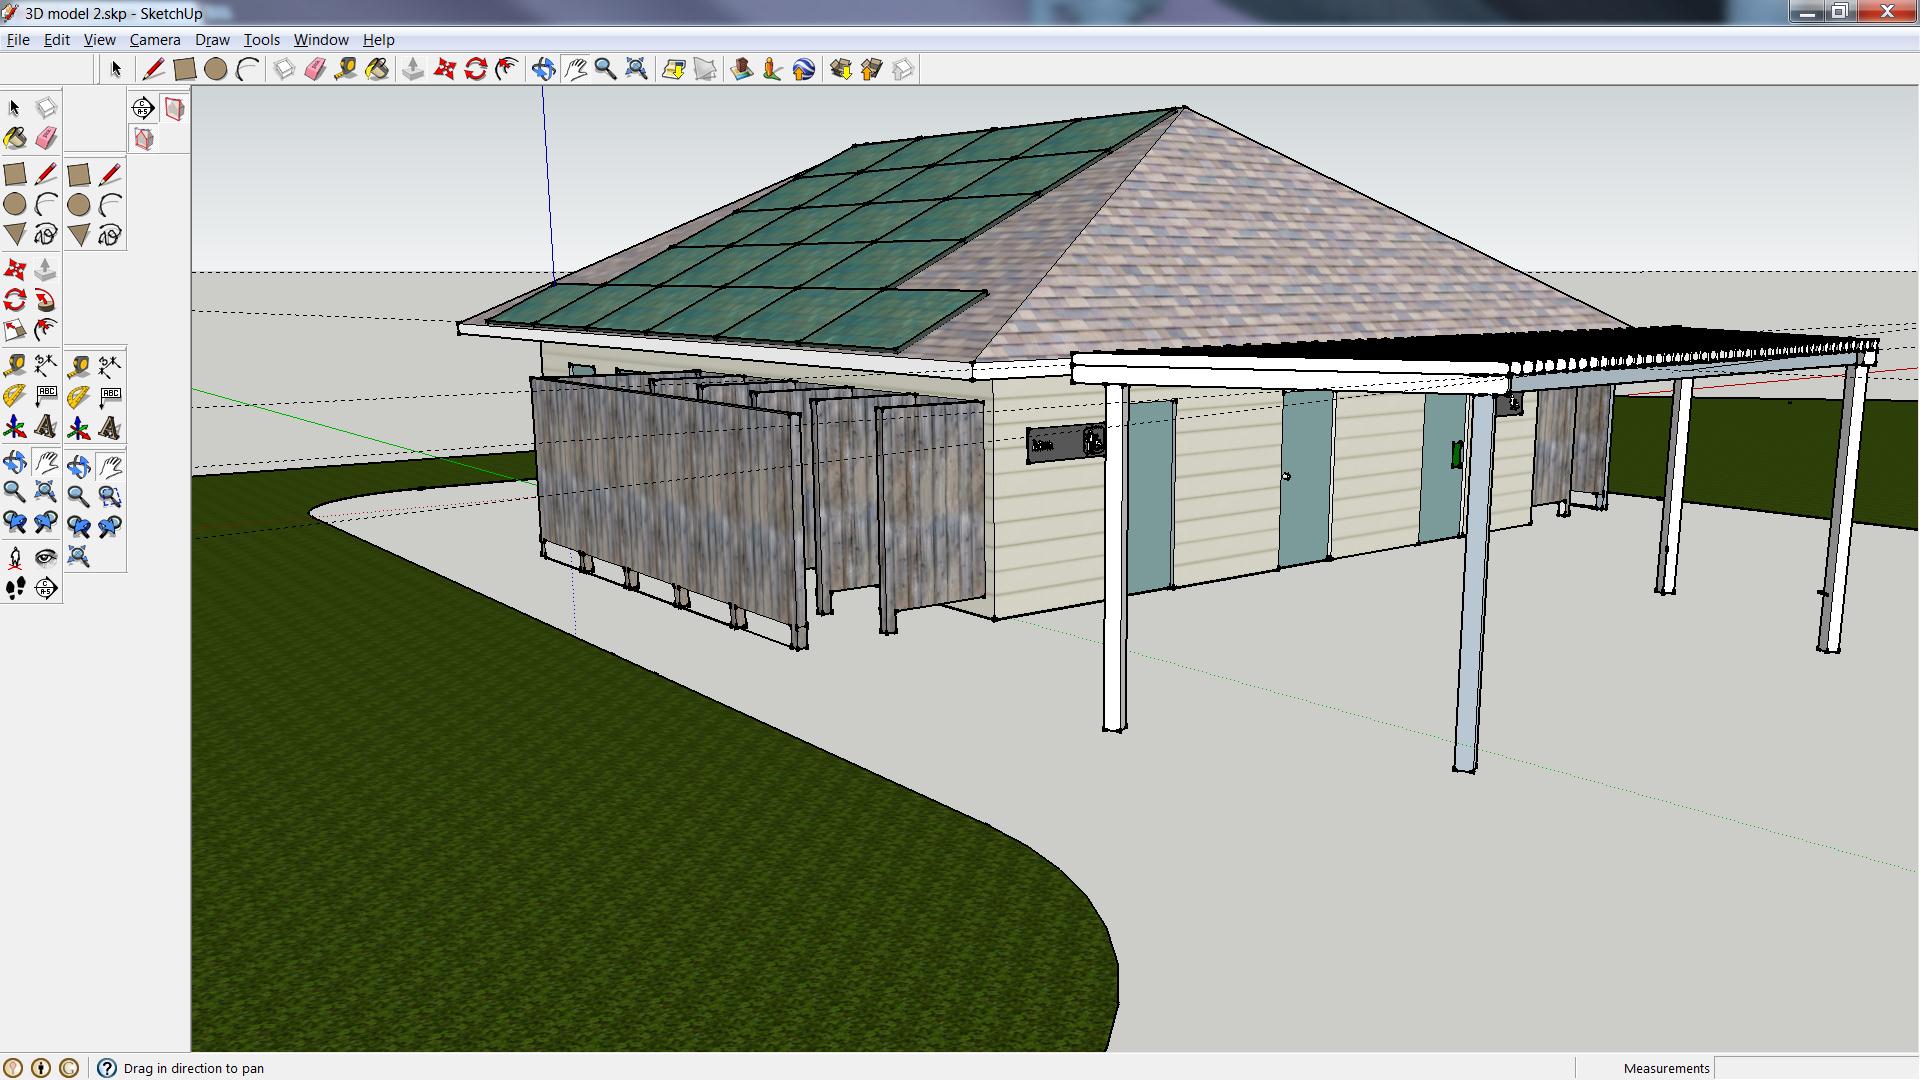Click the Add New Building icon

(x=741, y=69)
